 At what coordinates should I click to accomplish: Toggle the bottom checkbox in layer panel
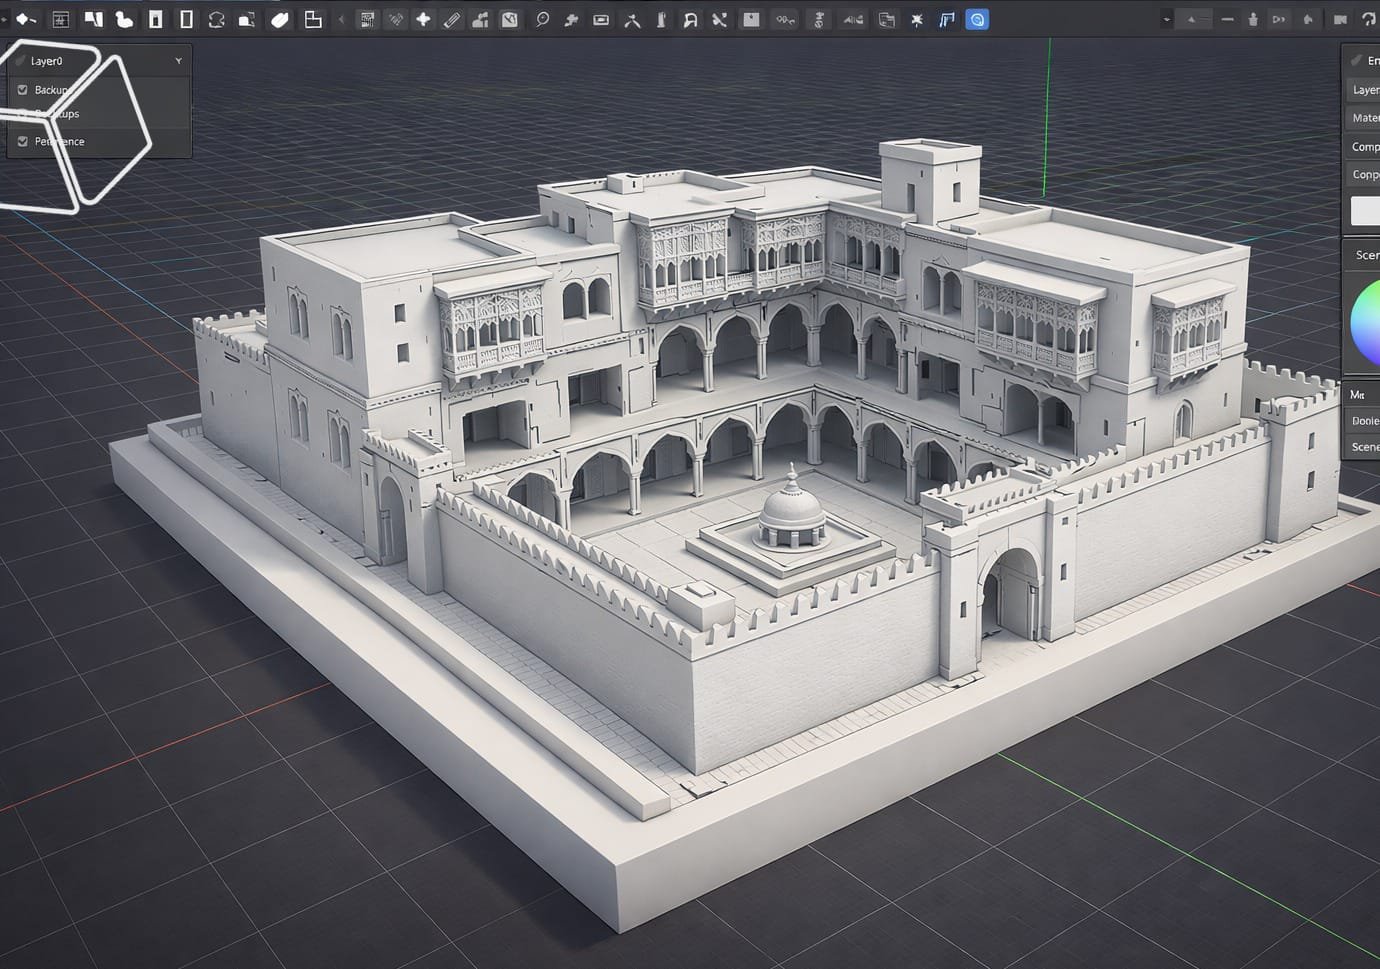click(x=23, y=141)
